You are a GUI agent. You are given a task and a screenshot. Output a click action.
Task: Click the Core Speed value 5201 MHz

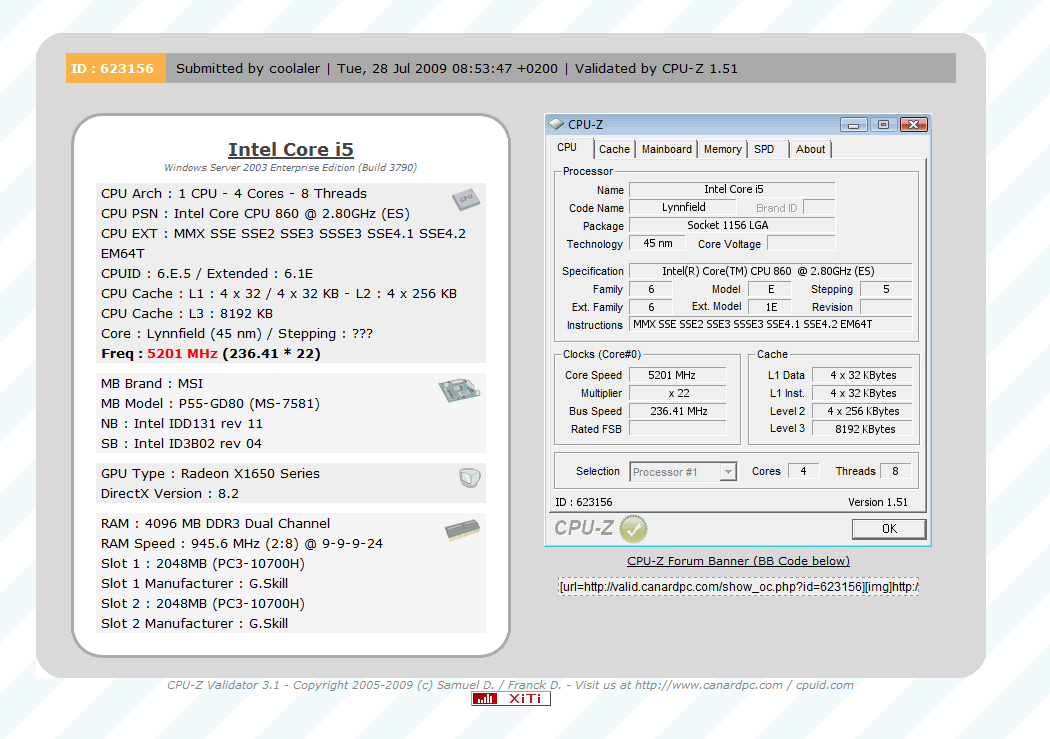click(678, 376)
